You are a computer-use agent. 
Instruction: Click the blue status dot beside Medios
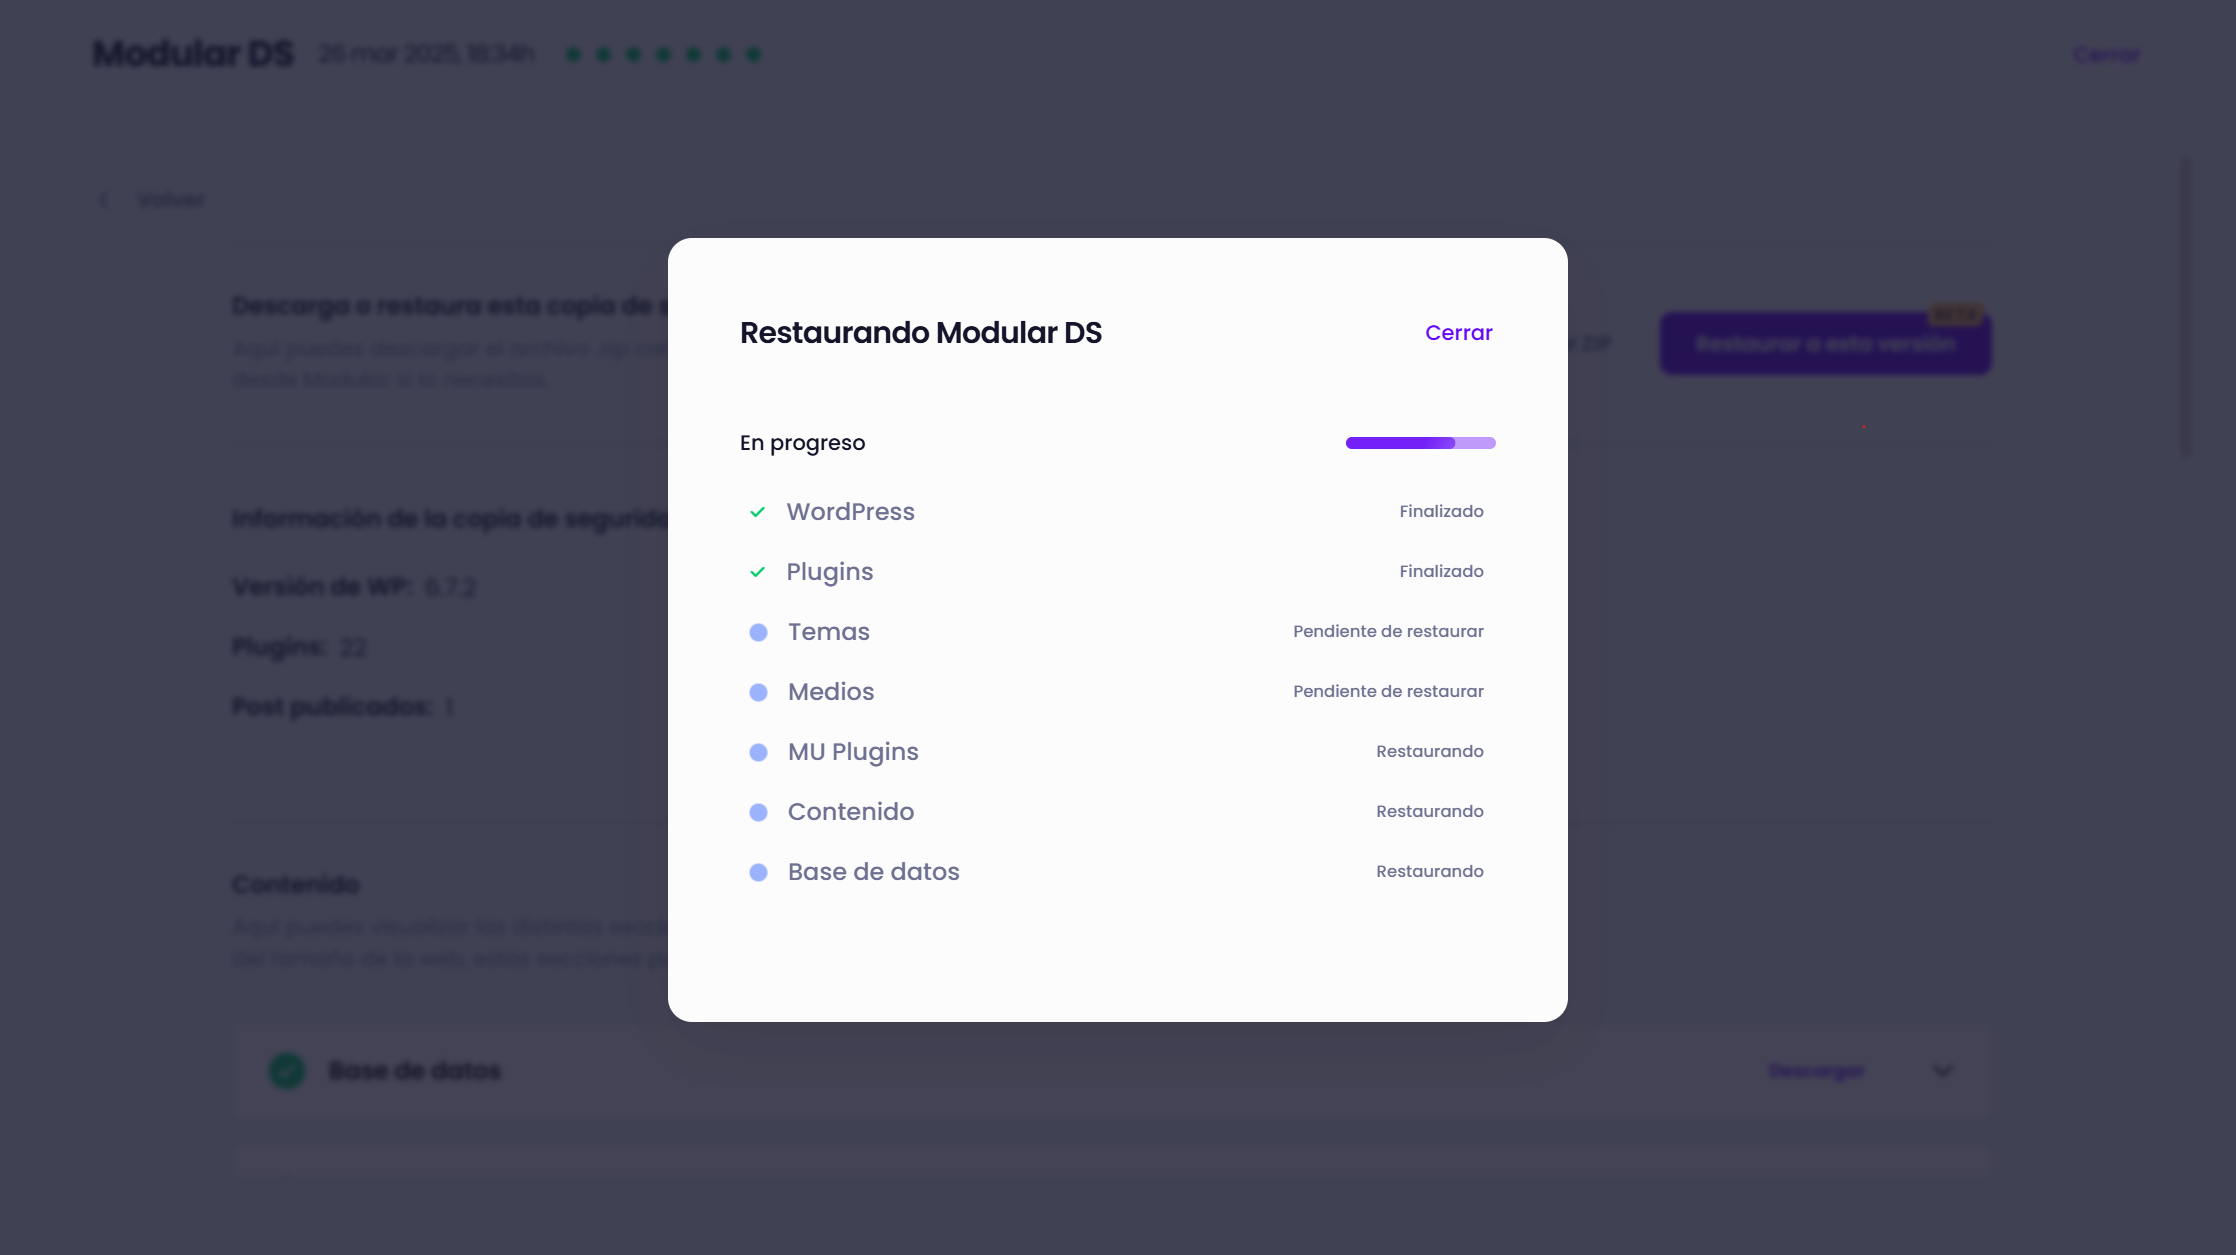758,692
